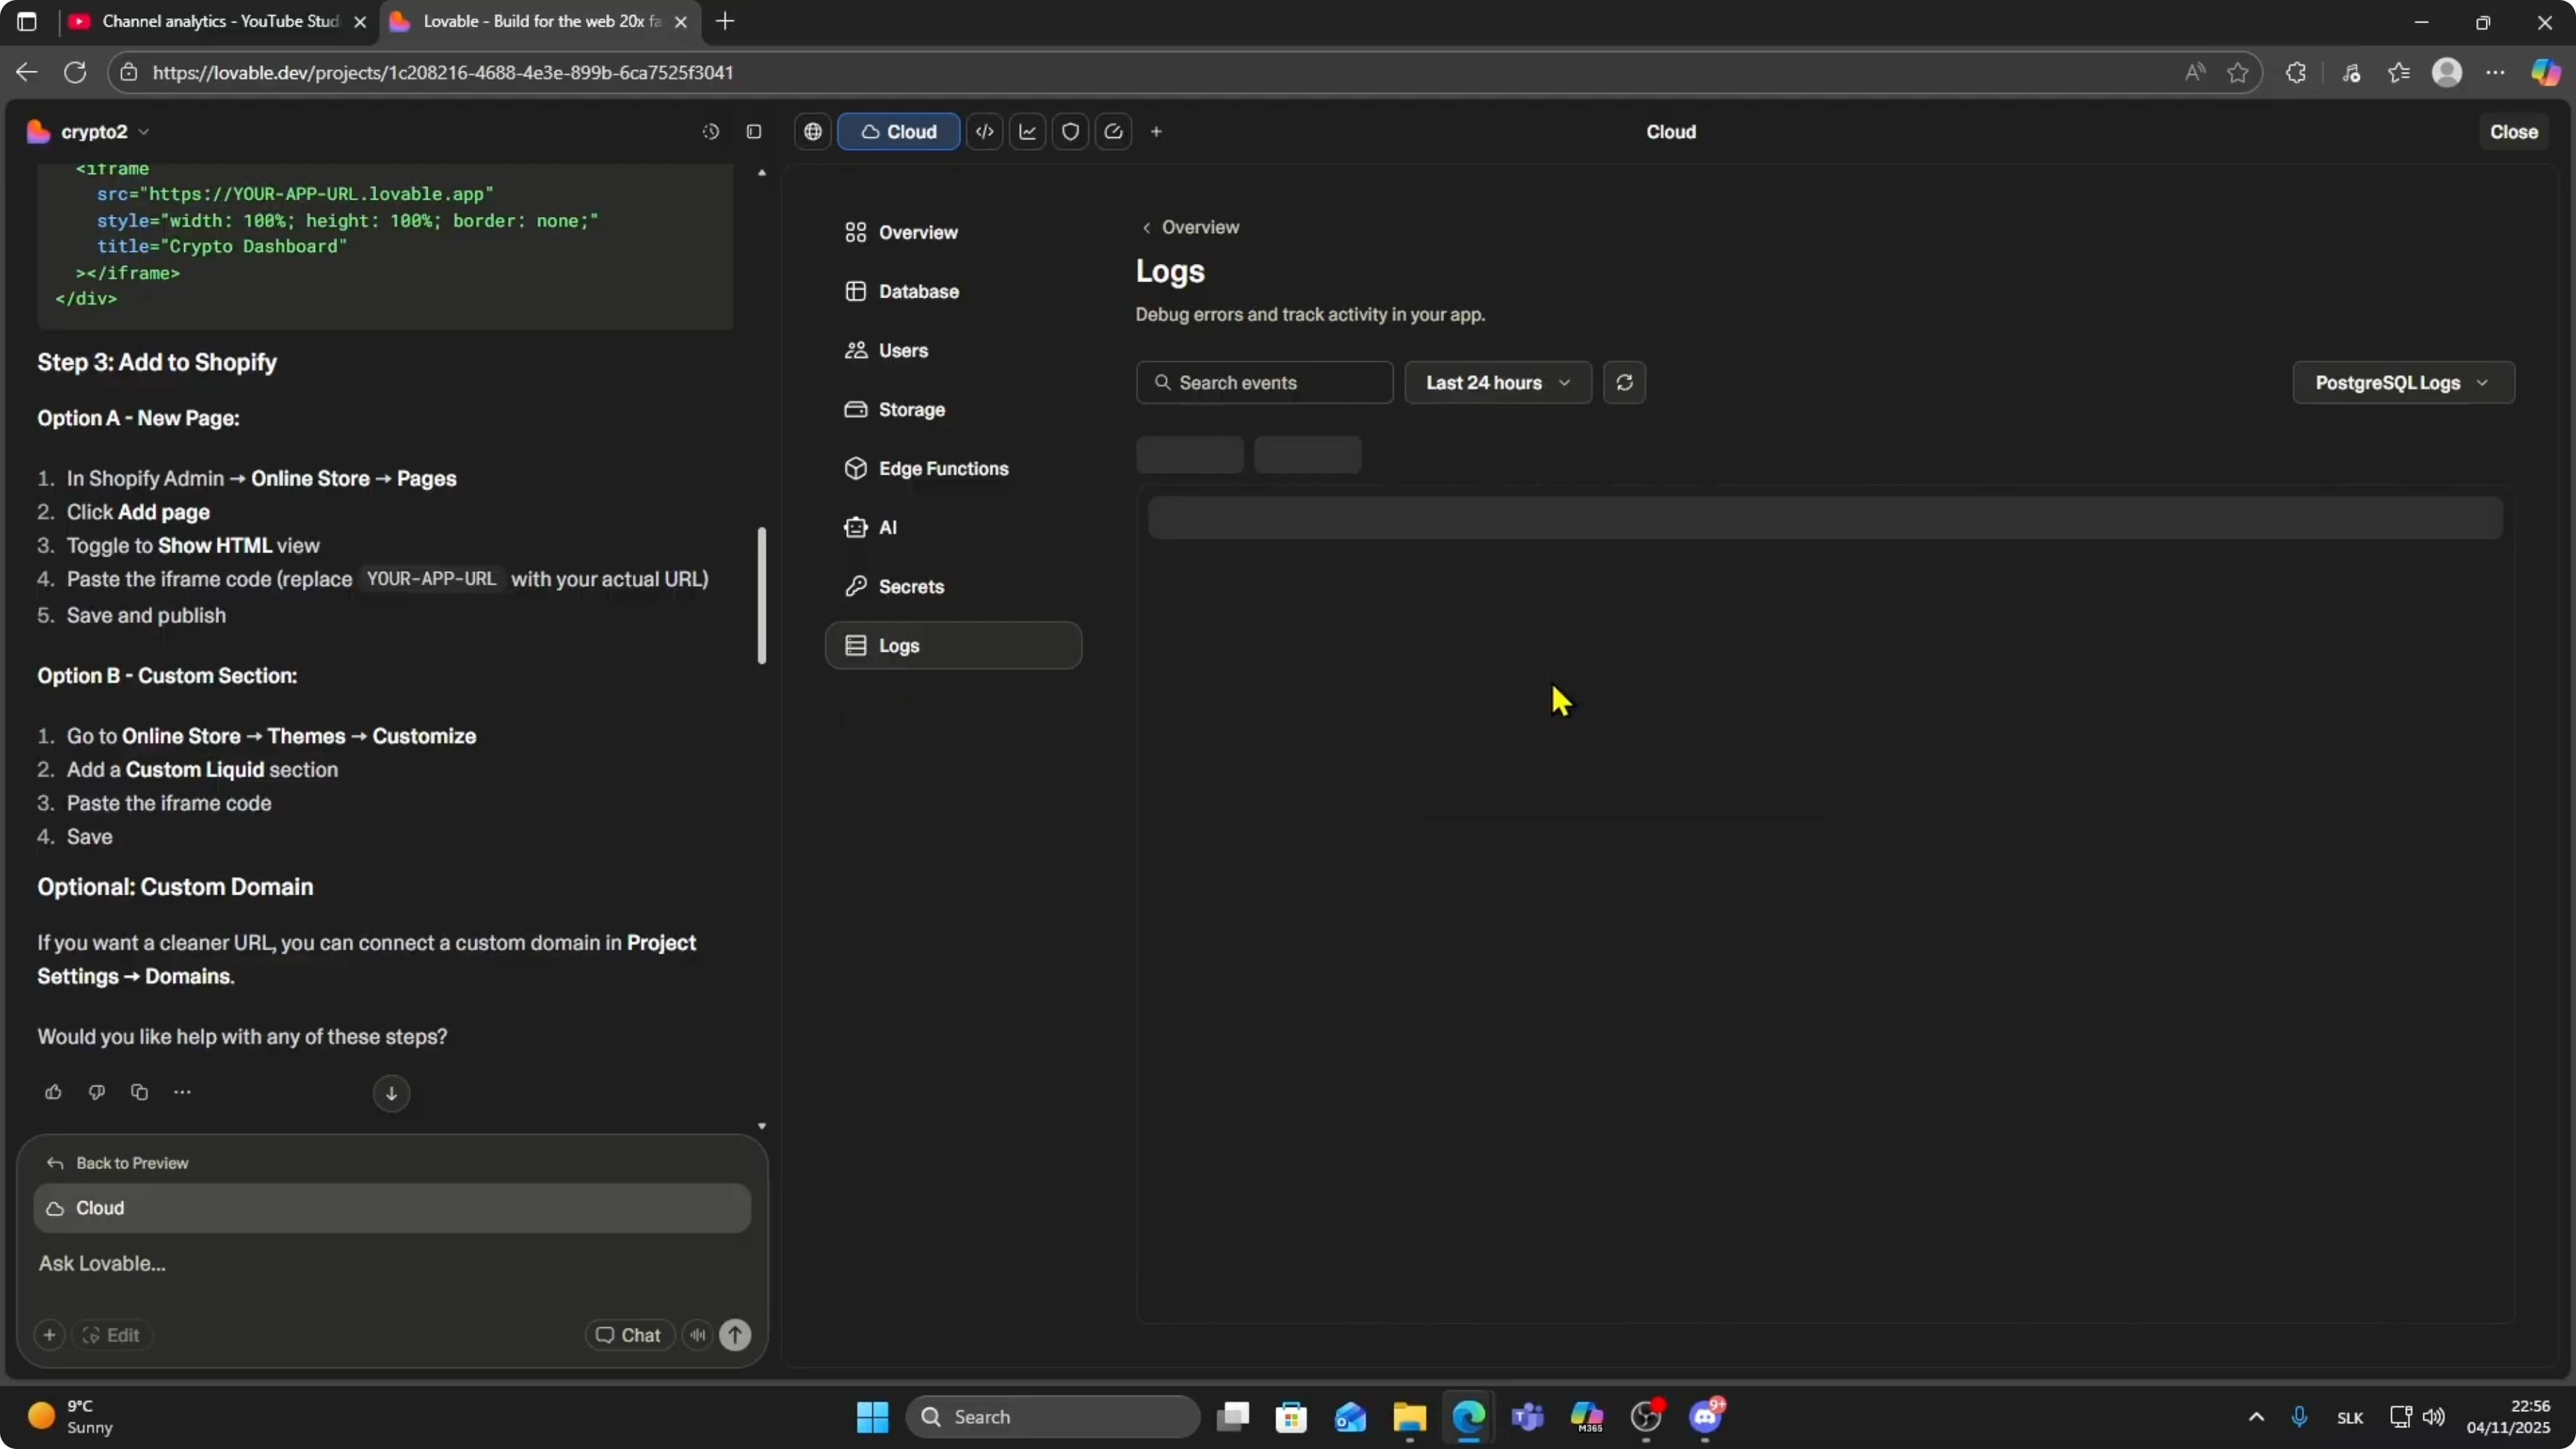Open the Windows Start menu
The image size is (2576, 1449).
point(872,1417)
